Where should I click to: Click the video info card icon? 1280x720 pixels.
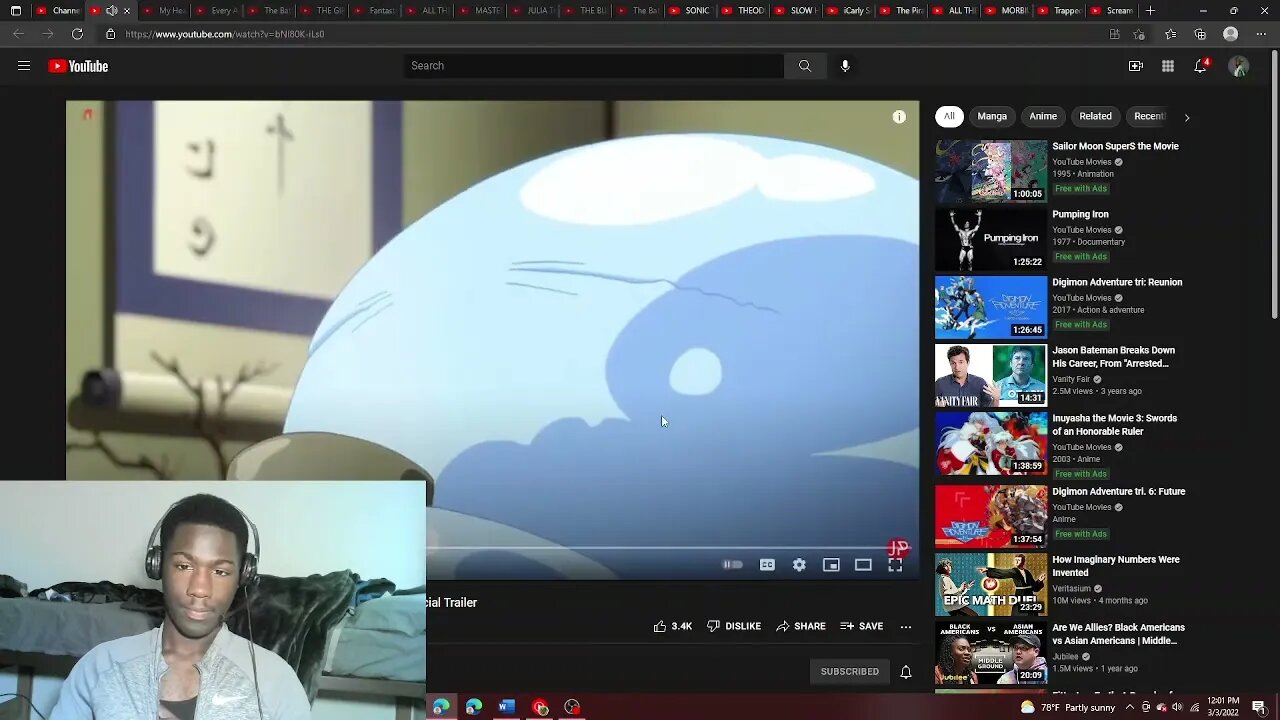(899, 117)
